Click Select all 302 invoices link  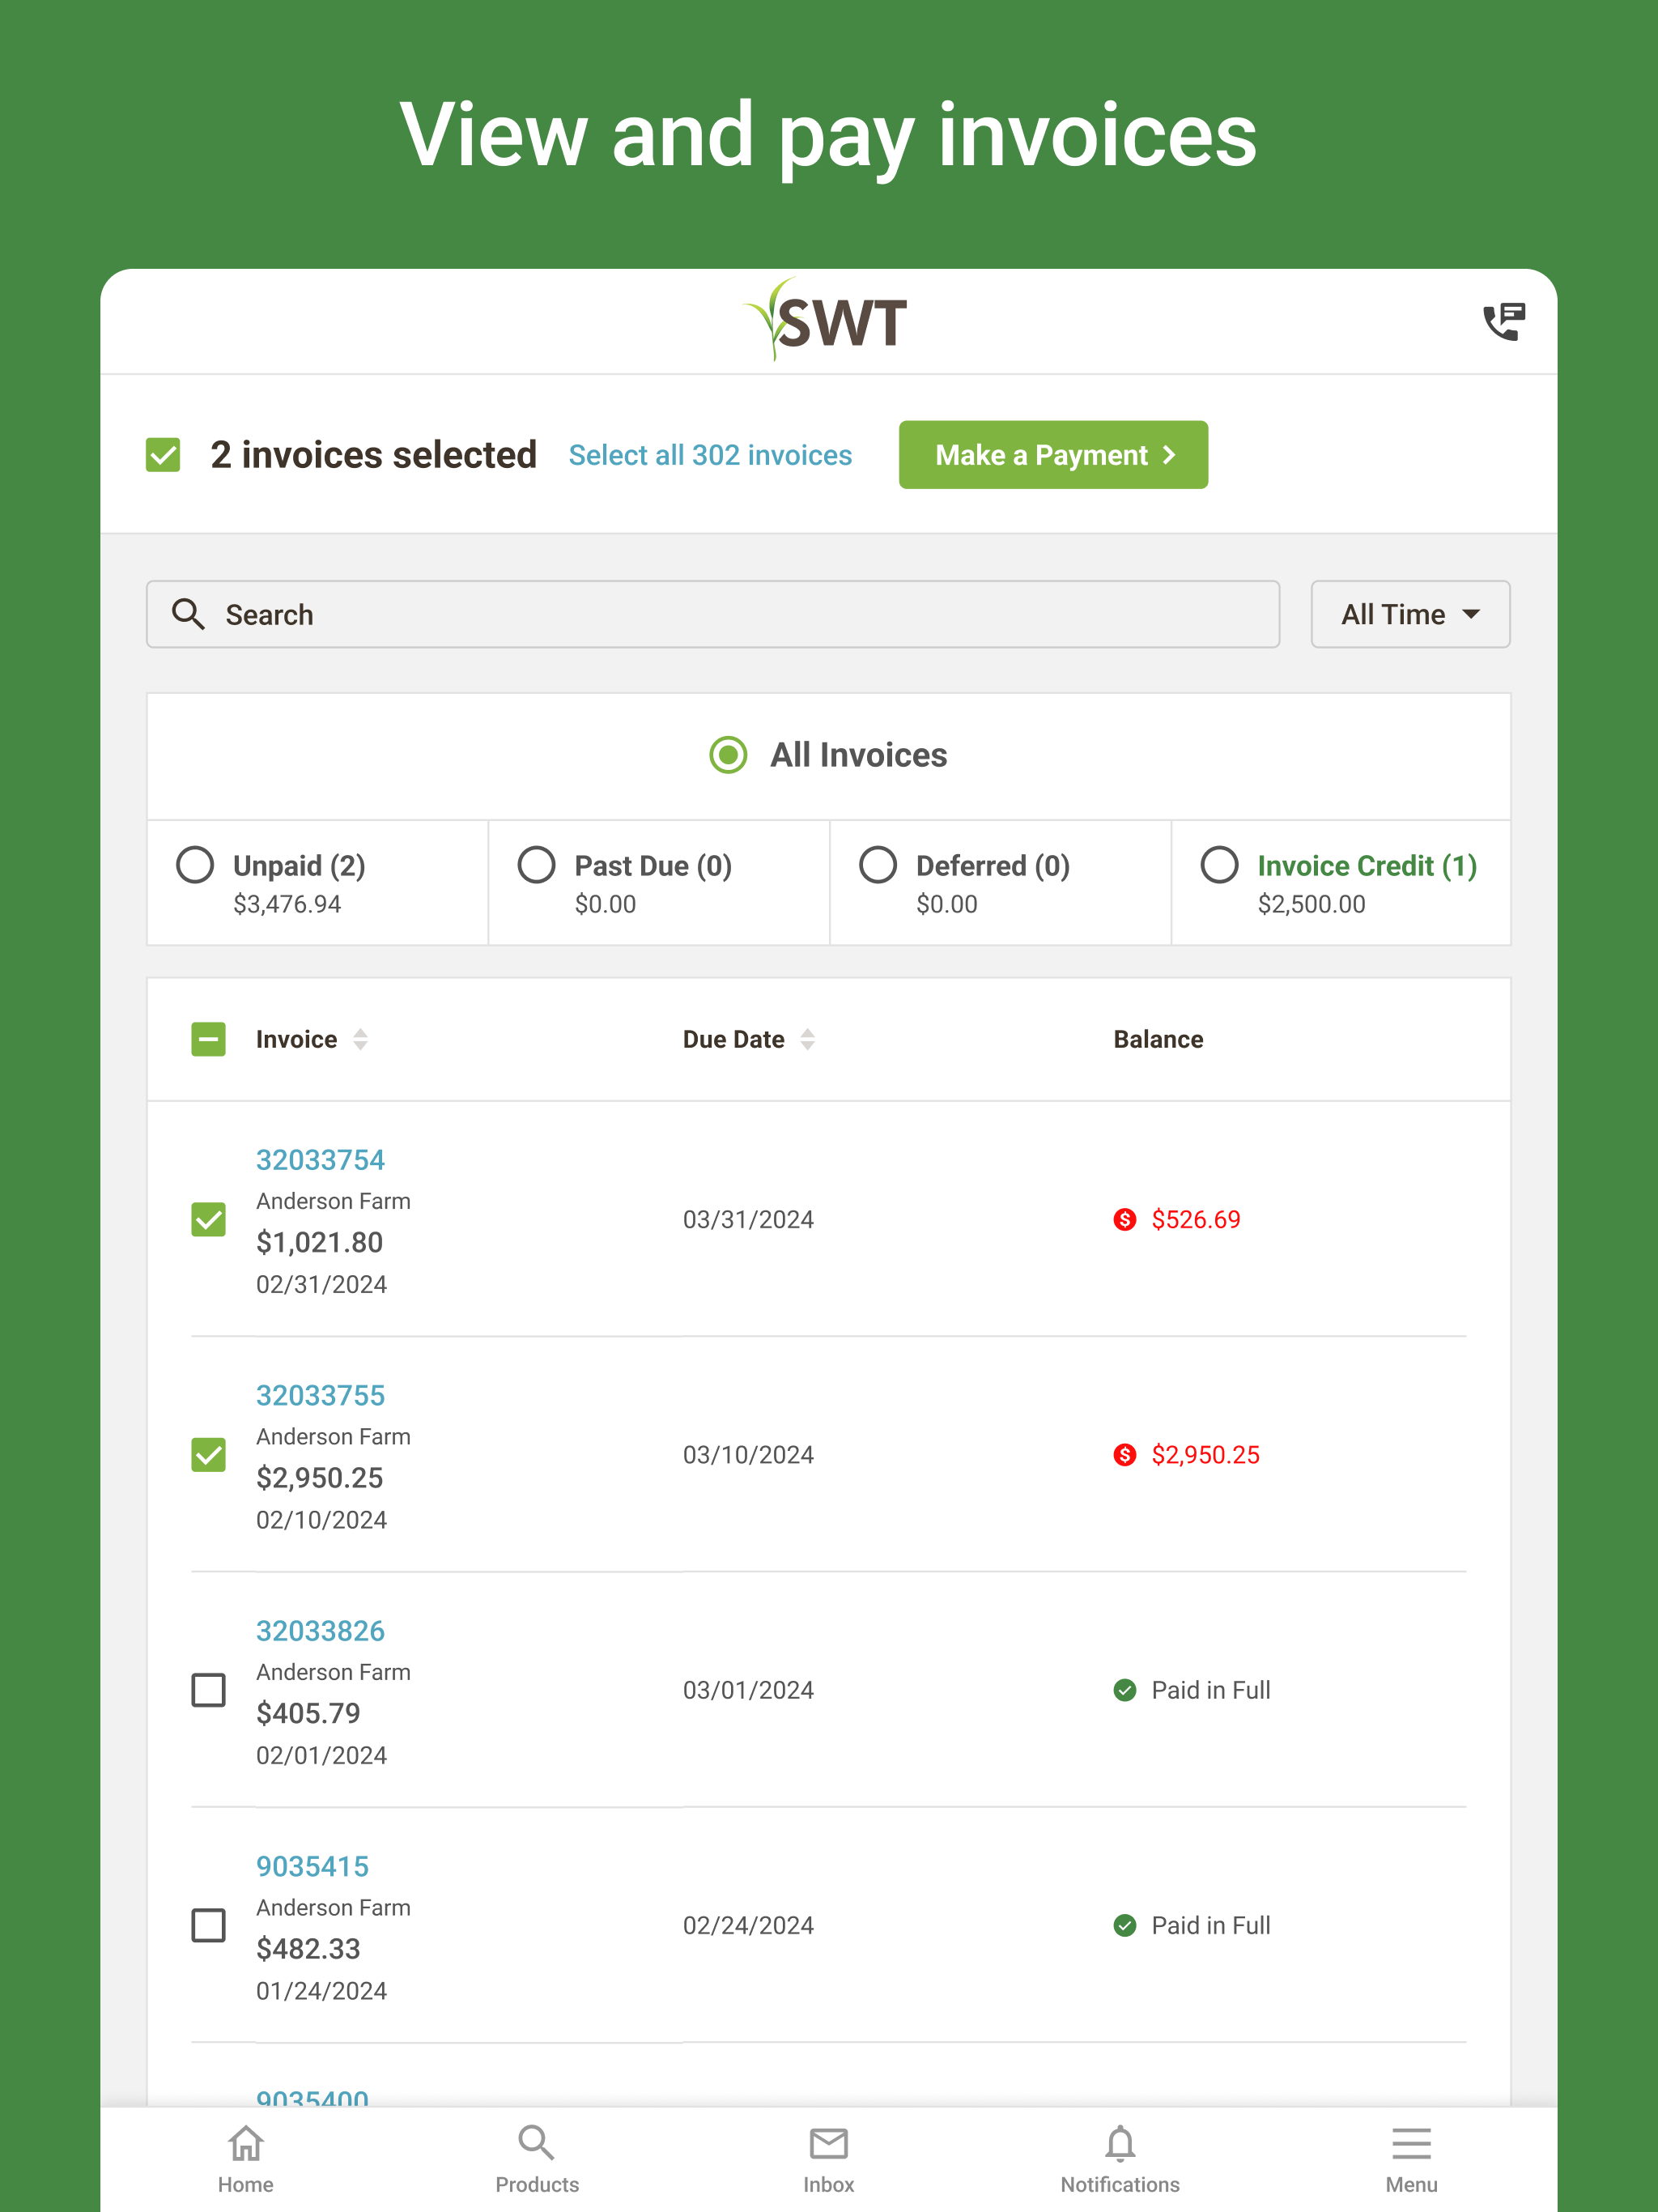click(710, 455)
